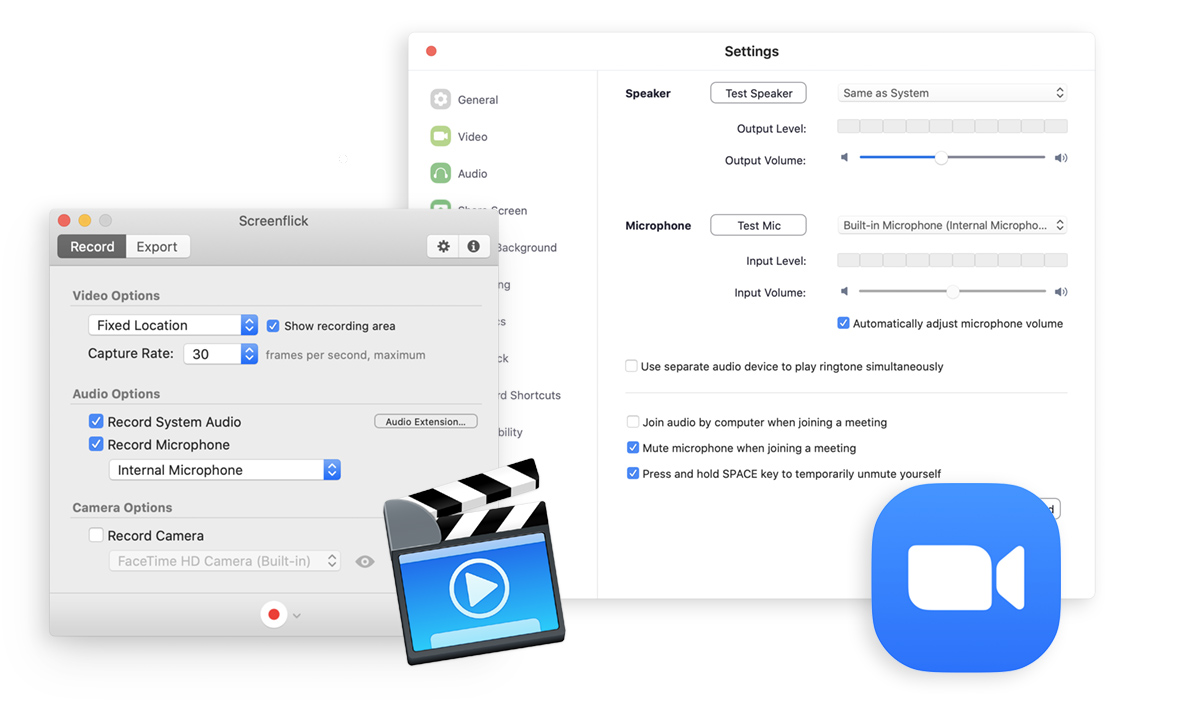Click the Test Speaker button
This screenshot has width=1200, height=707.
(759, 93)
